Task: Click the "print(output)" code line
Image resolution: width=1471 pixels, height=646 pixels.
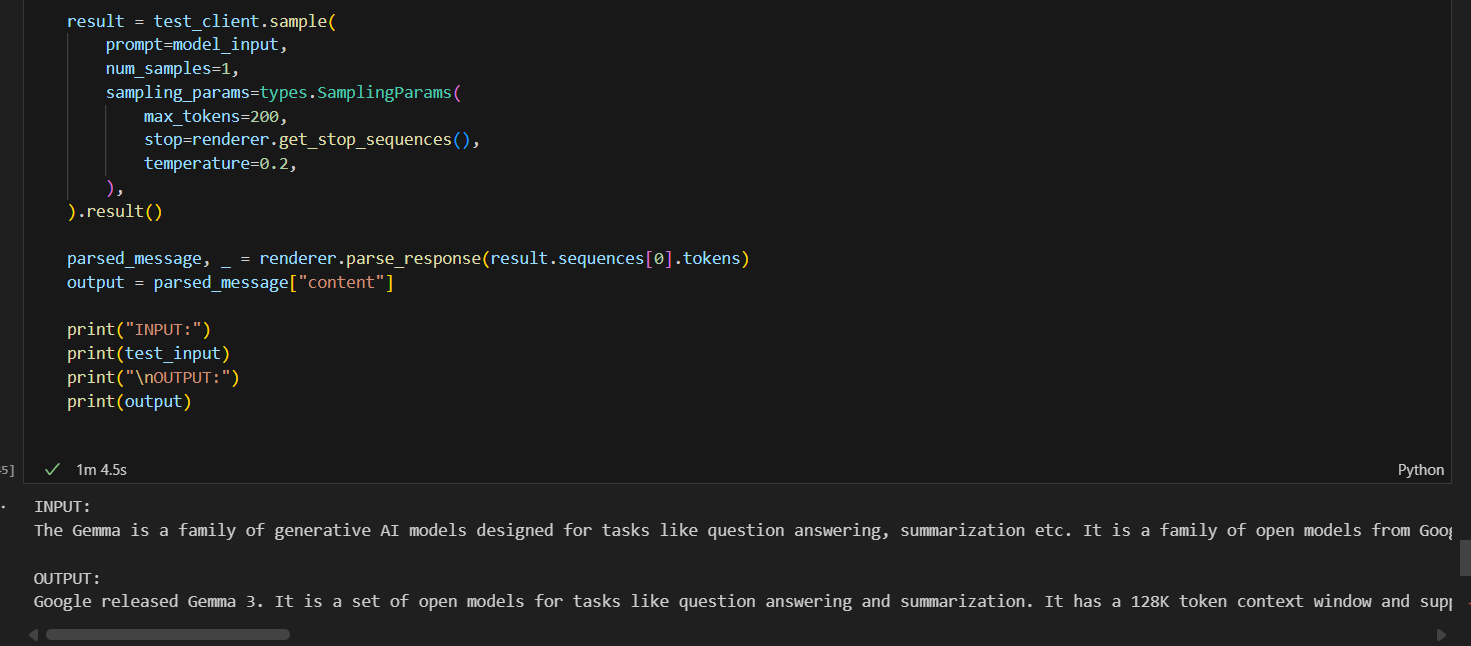Action: pos(129,402)
